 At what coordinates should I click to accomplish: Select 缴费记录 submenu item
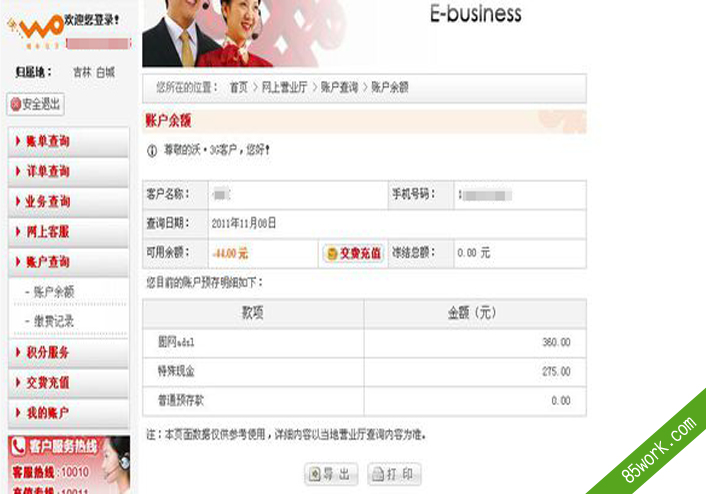coord(54,321)
